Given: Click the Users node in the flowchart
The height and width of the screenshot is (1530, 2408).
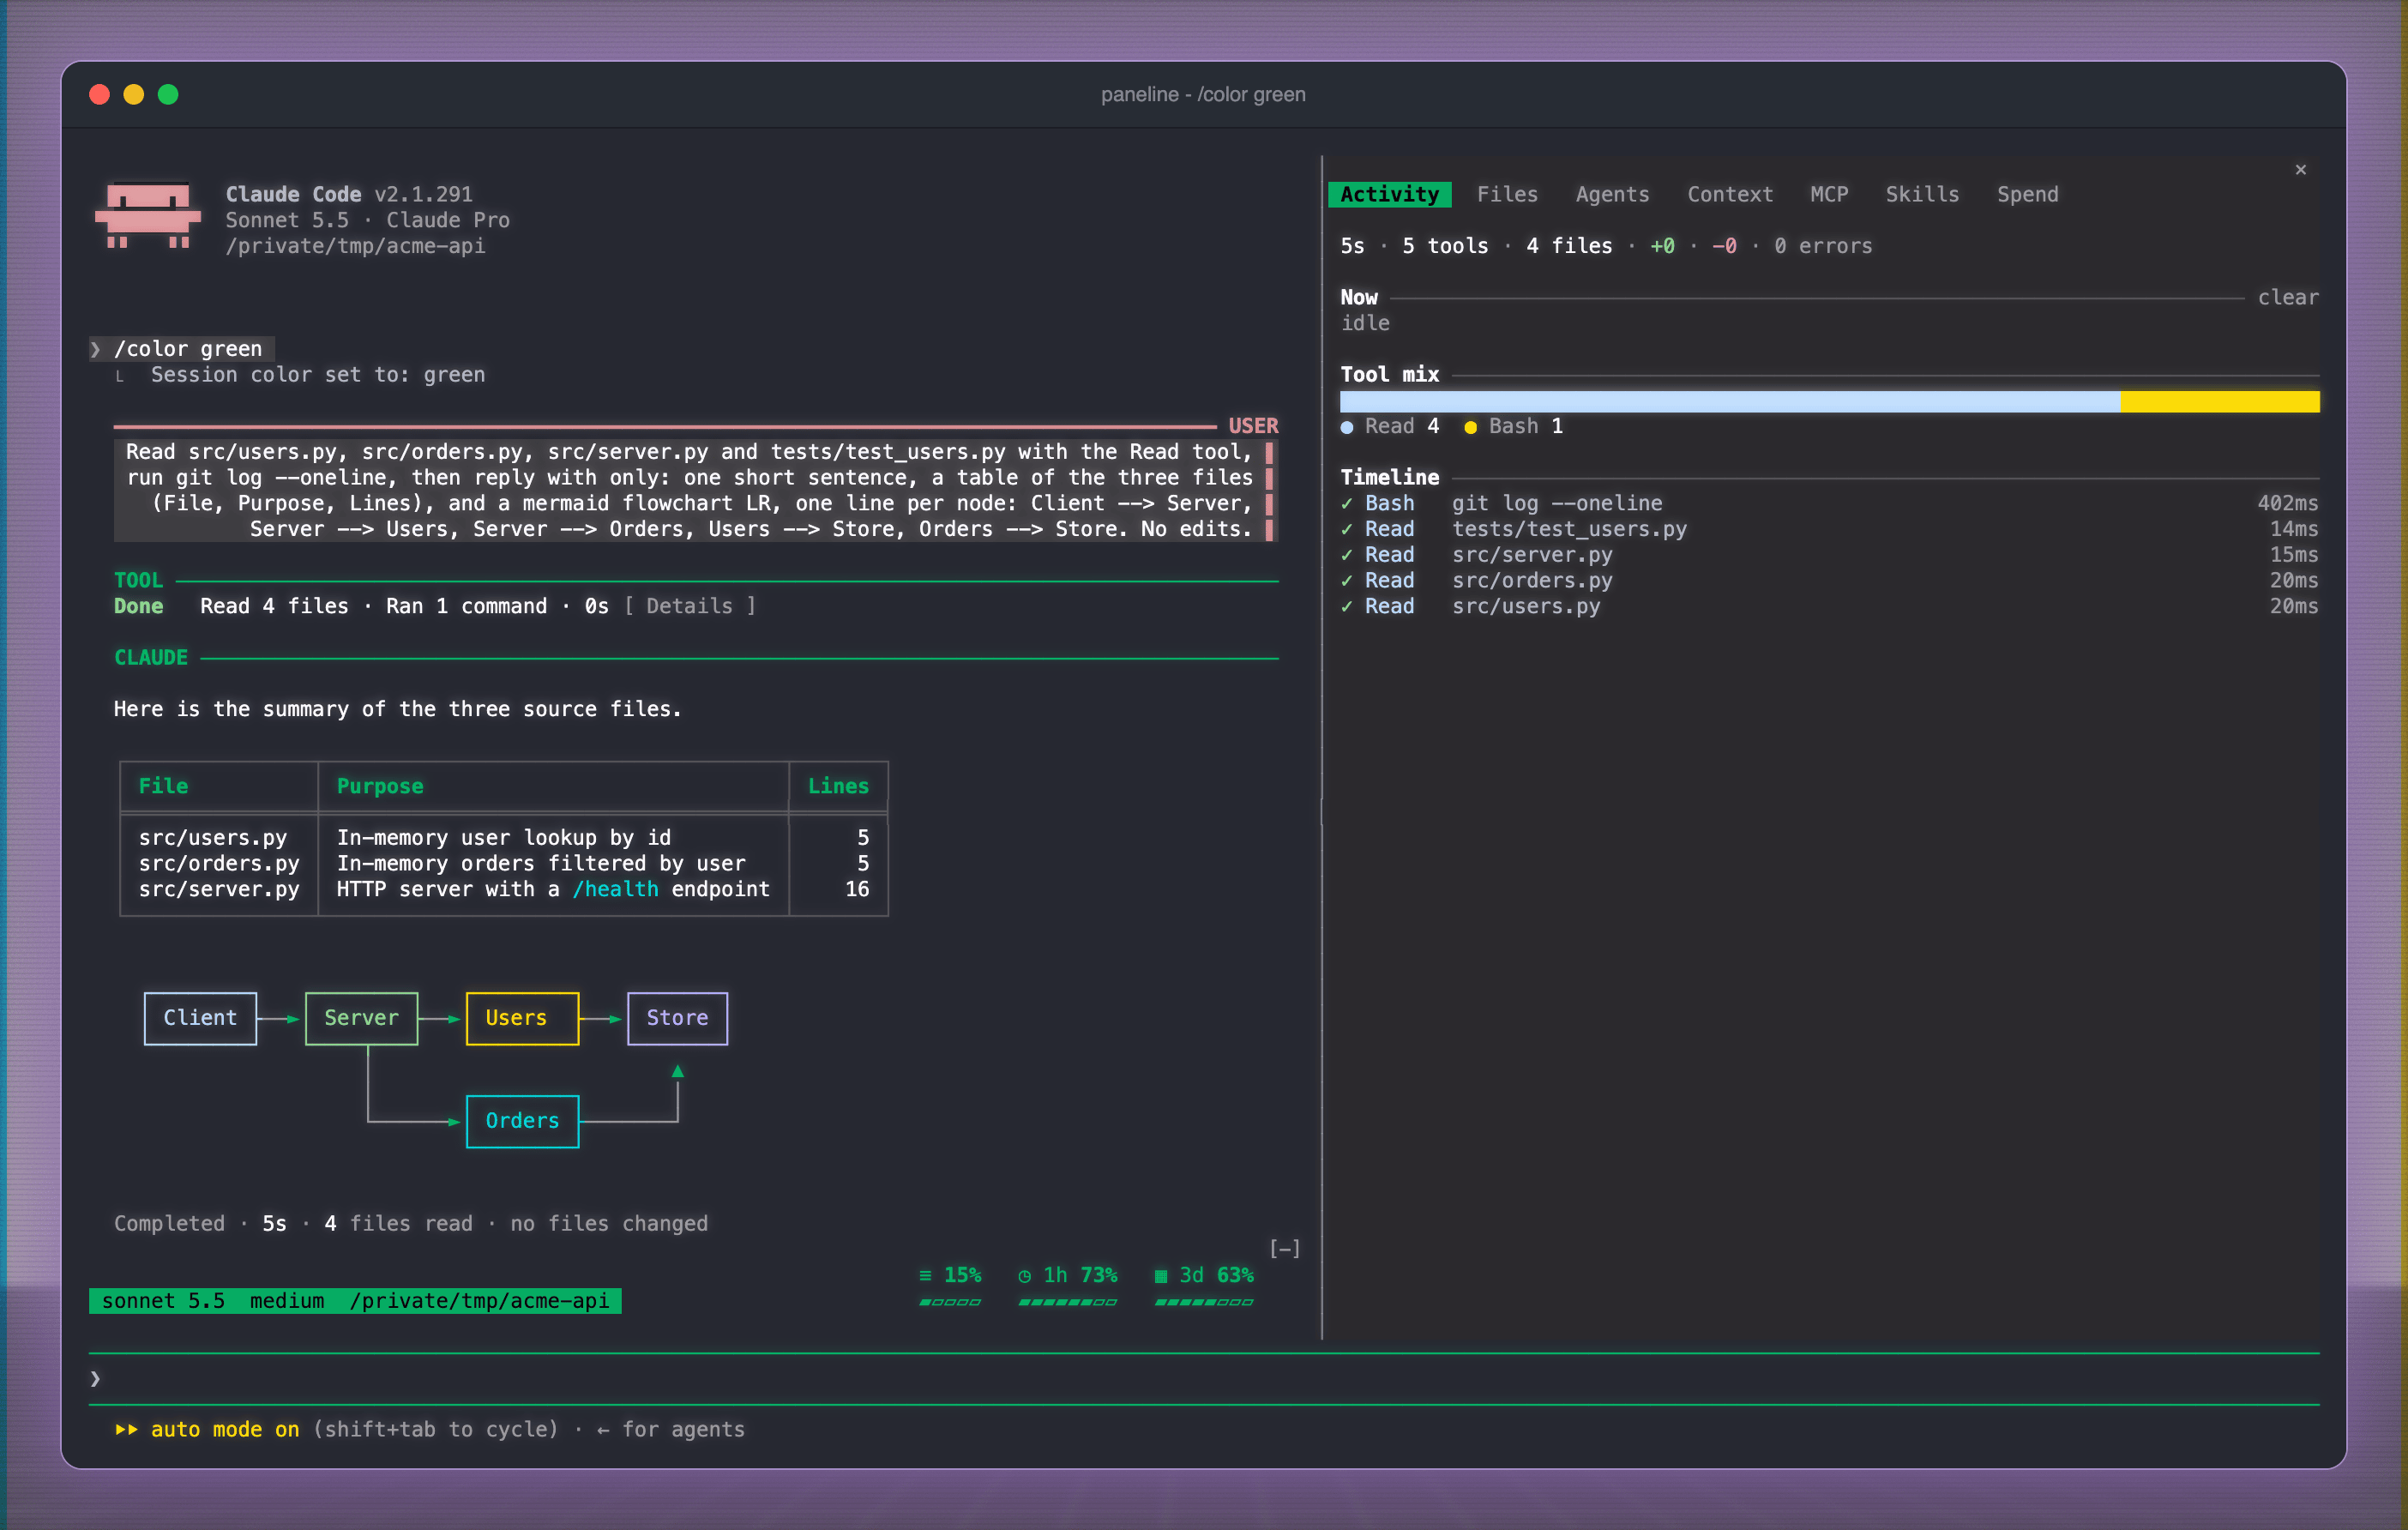Looking at the screenshot, I should pyautogui.click(x=522, y=1018).
